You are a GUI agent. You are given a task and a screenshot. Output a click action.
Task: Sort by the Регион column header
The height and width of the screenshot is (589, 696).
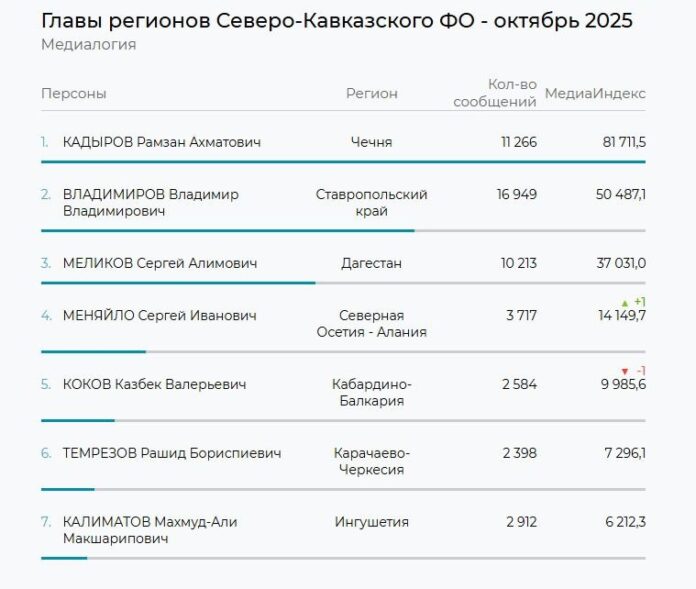(x=372, y=94)
